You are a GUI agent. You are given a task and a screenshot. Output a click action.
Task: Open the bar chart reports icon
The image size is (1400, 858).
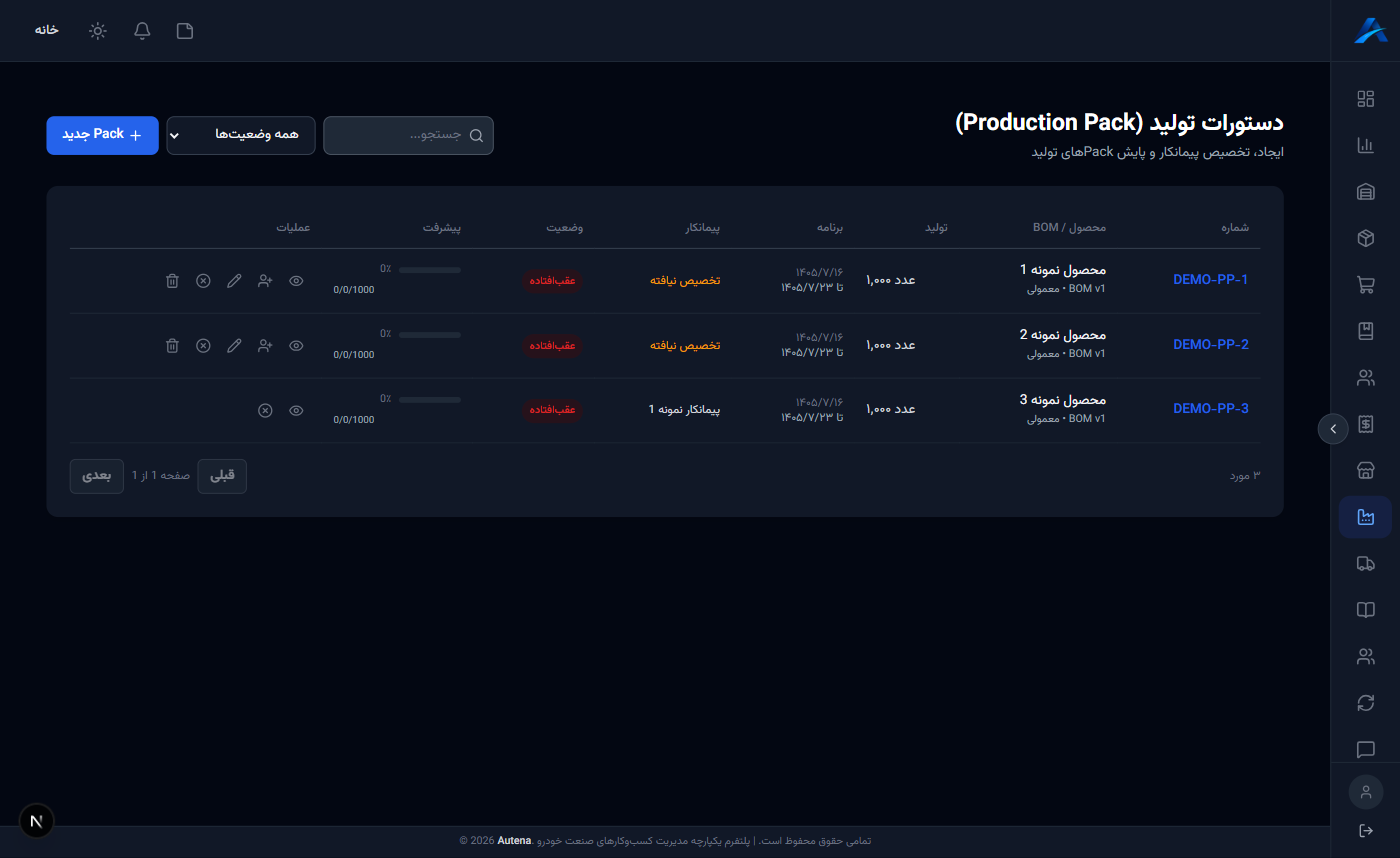pyautogui.click(x=1365, y=145)
